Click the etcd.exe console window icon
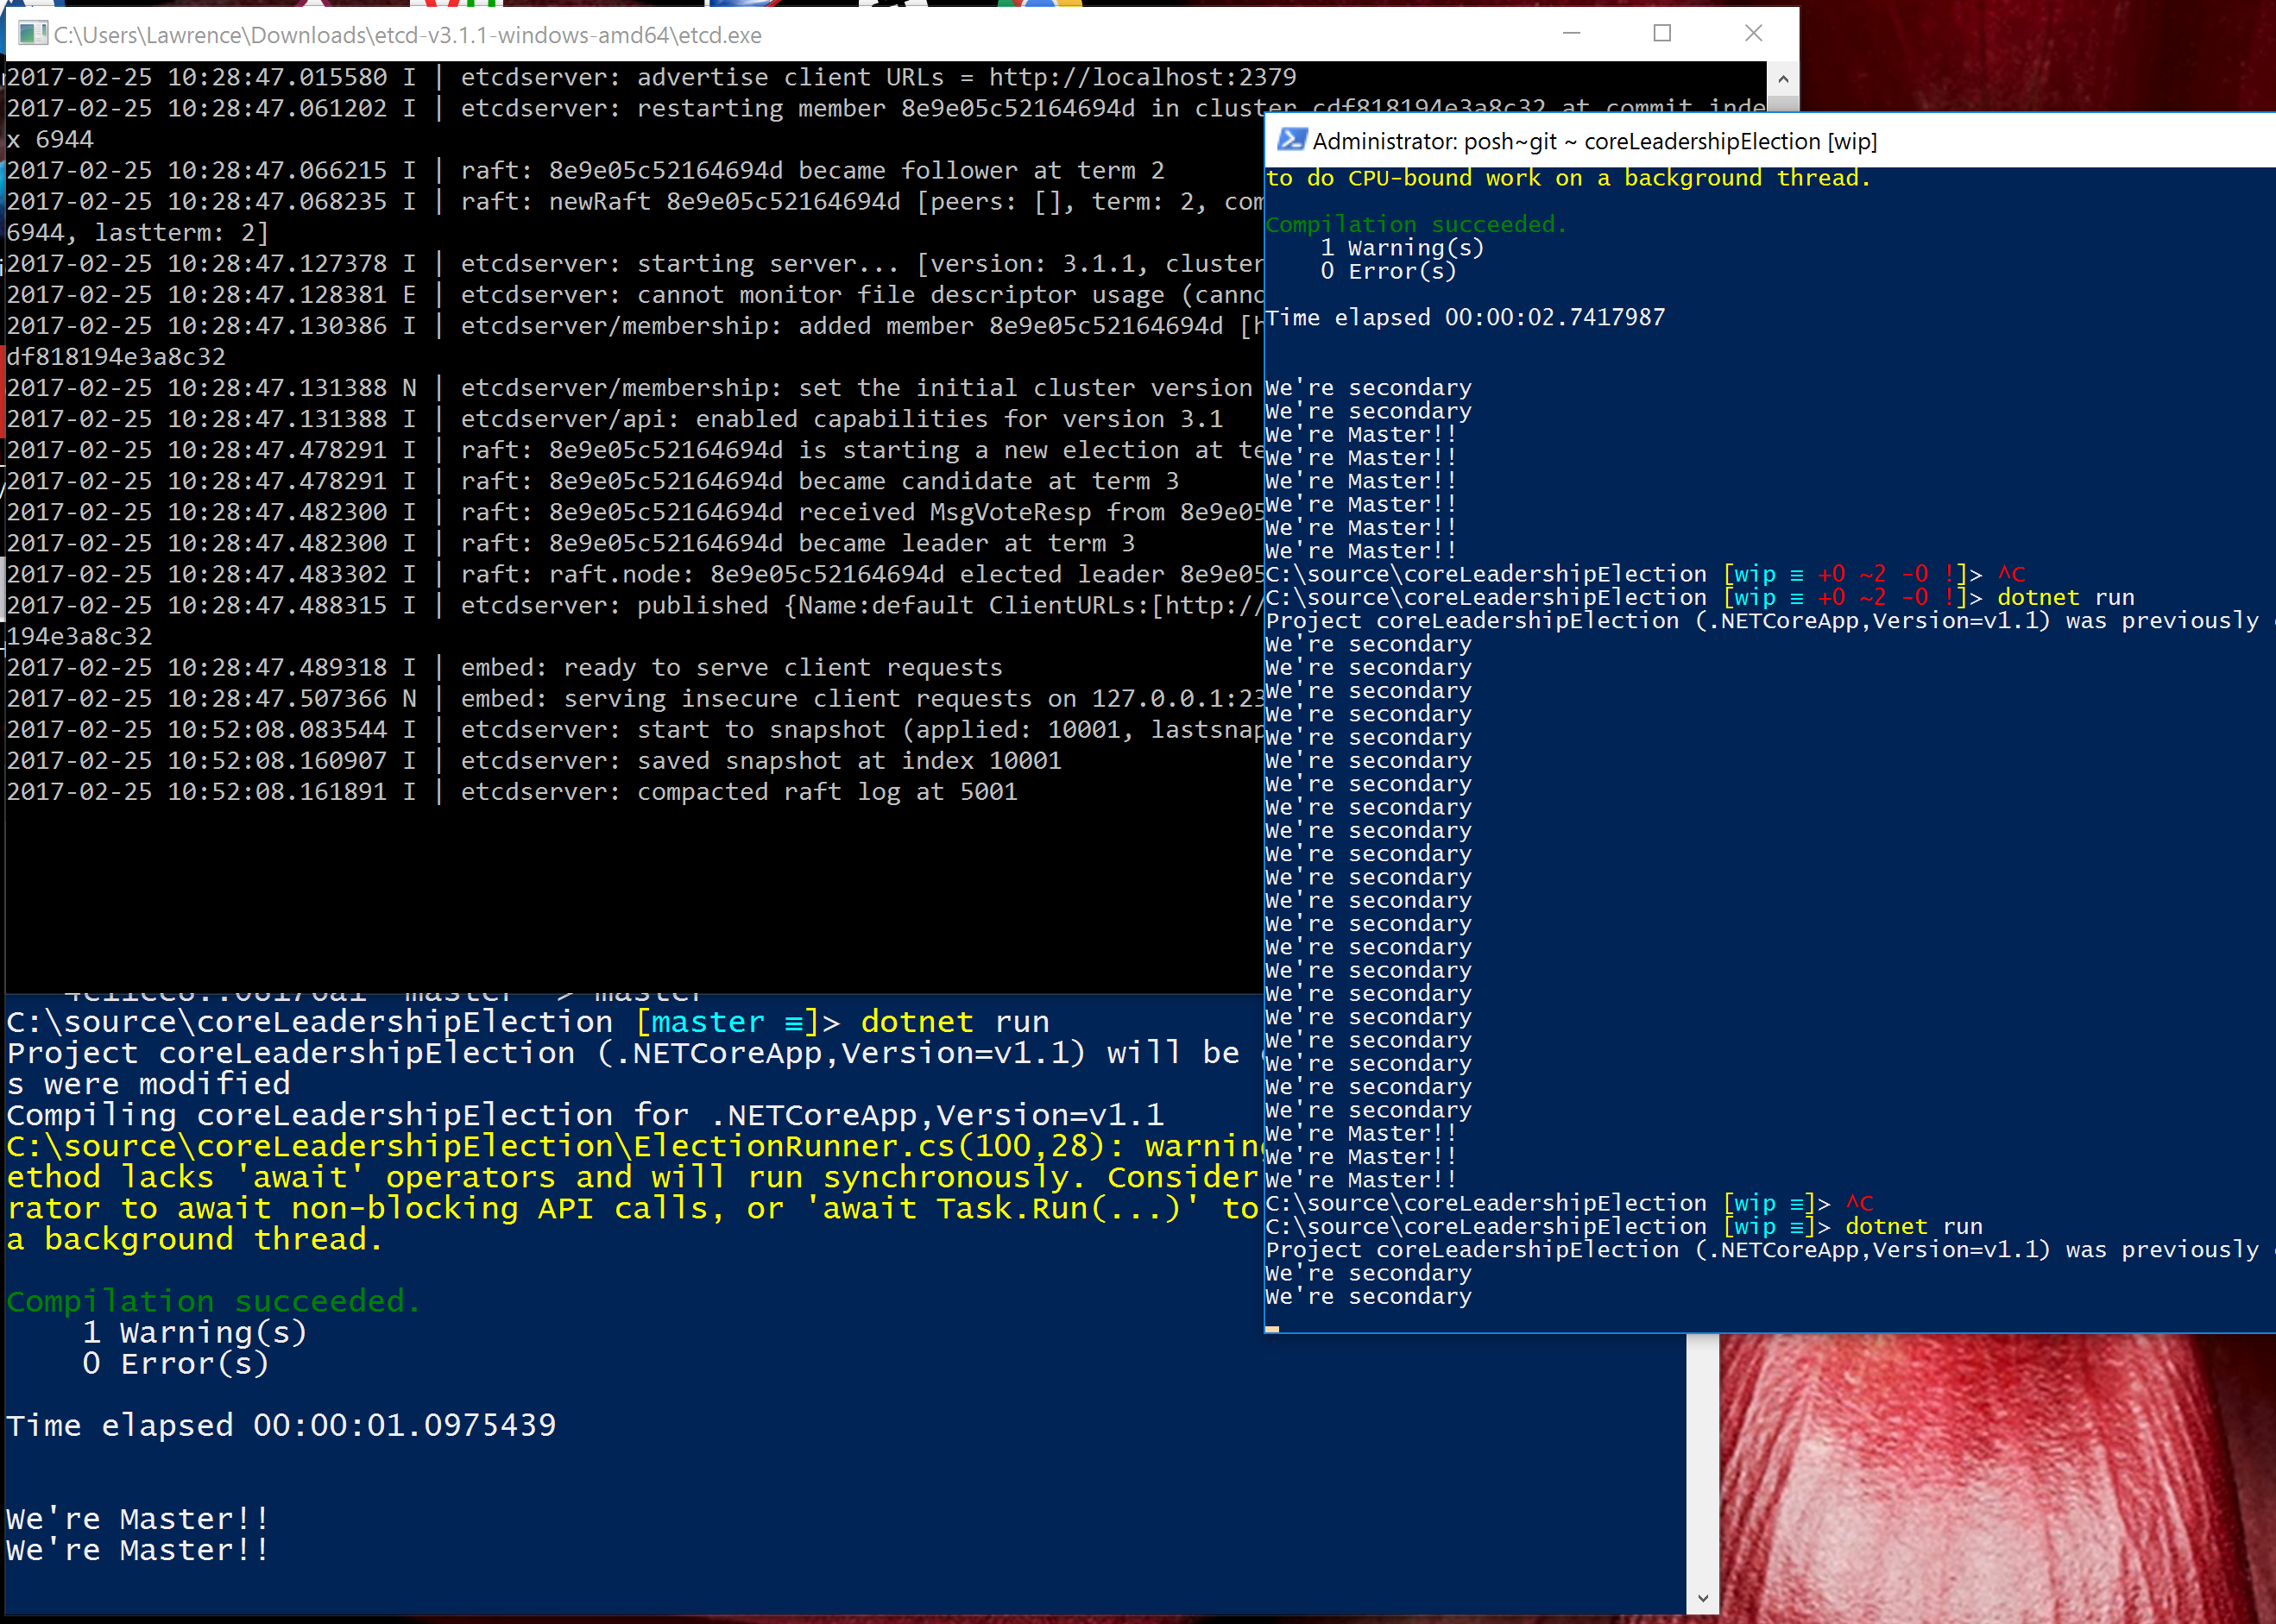The height and width of the screenshot is (1624, 2276). (x=32, y=34)
